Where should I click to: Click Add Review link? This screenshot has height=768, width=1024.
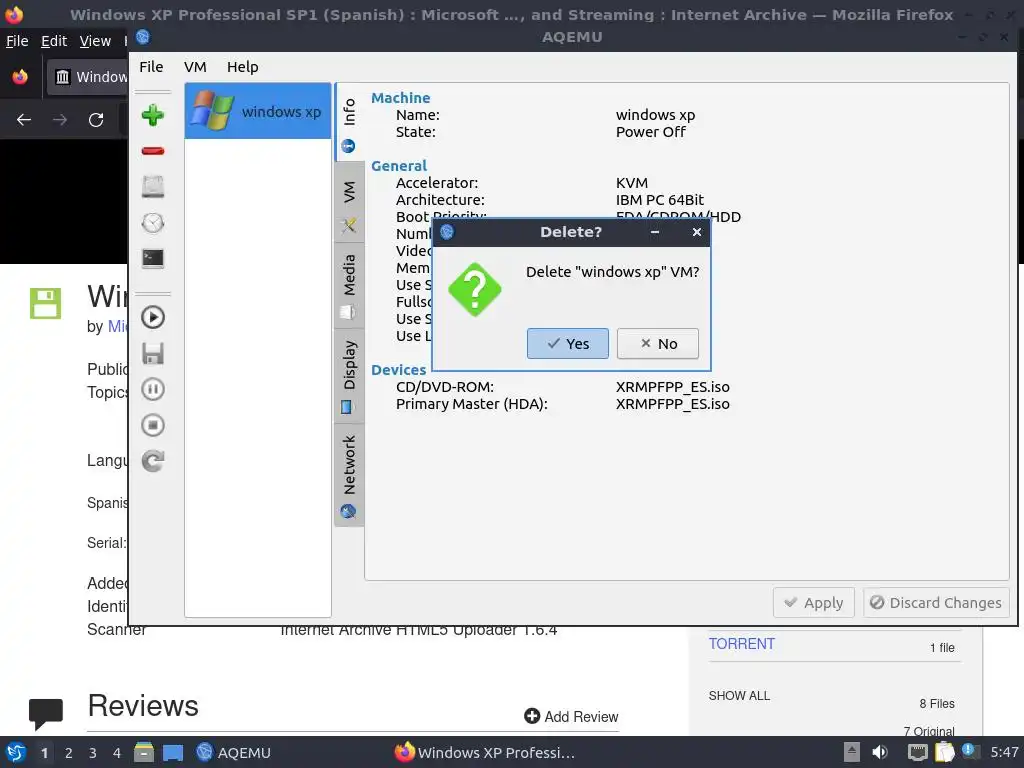(x=571, y=716)
